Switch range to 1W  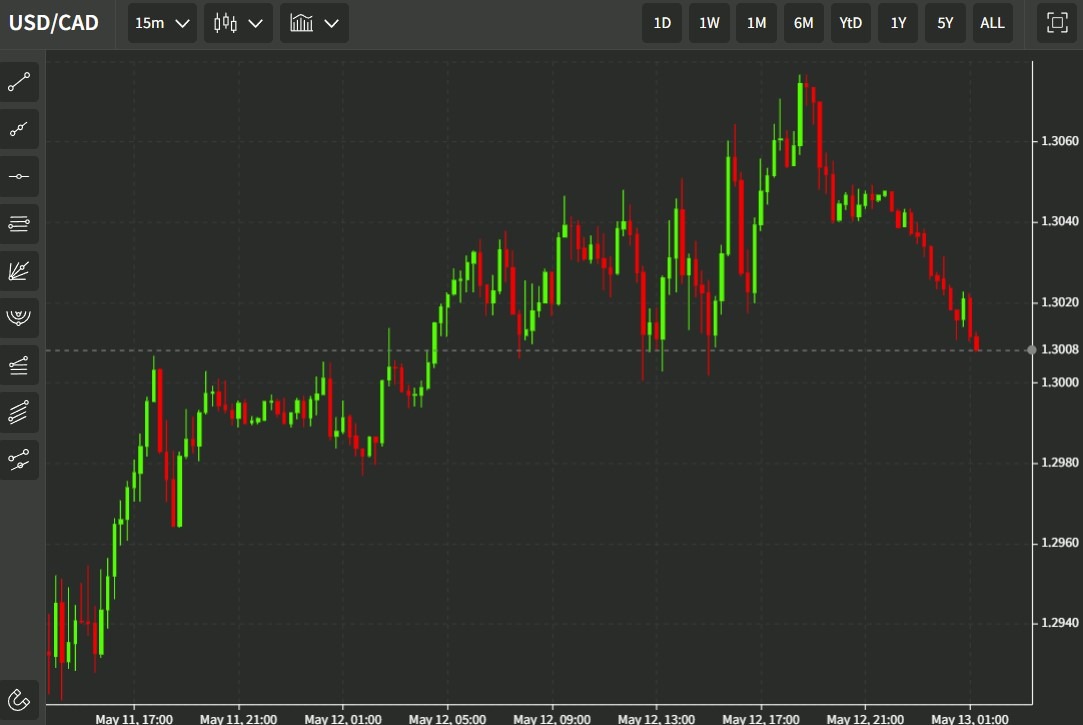click(x=709, y=23)
